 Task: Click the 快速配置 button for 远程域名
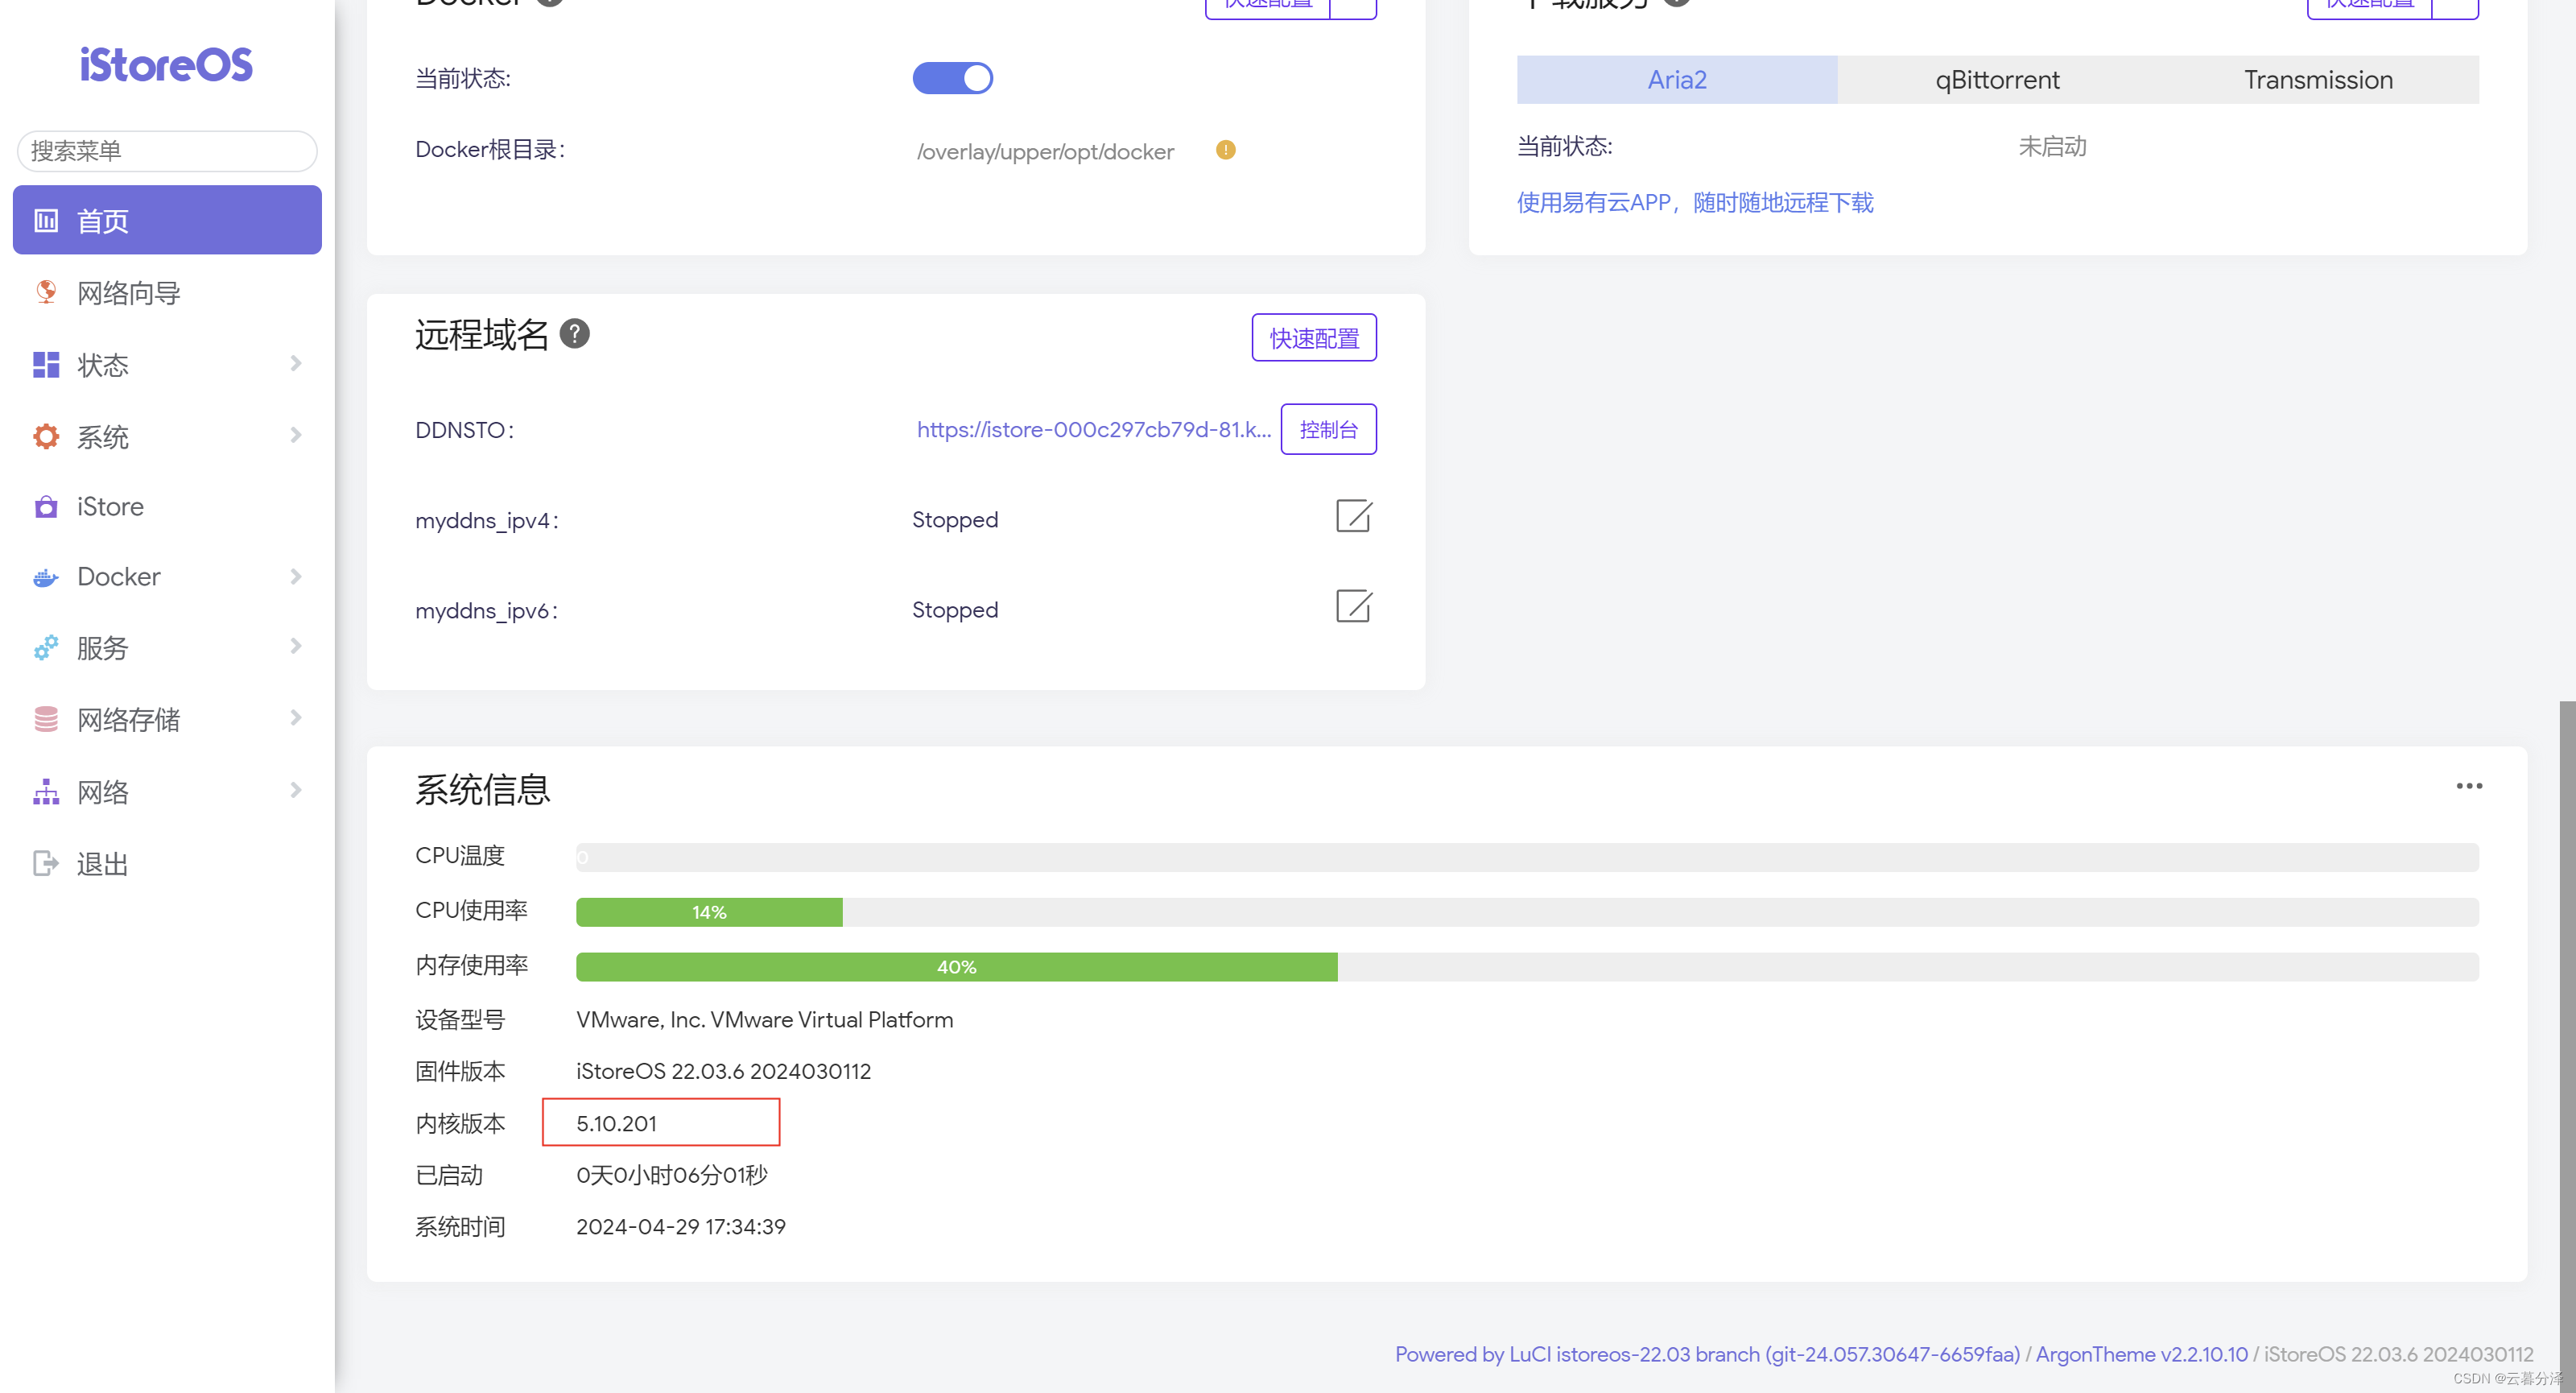[x=1313, y=338]
